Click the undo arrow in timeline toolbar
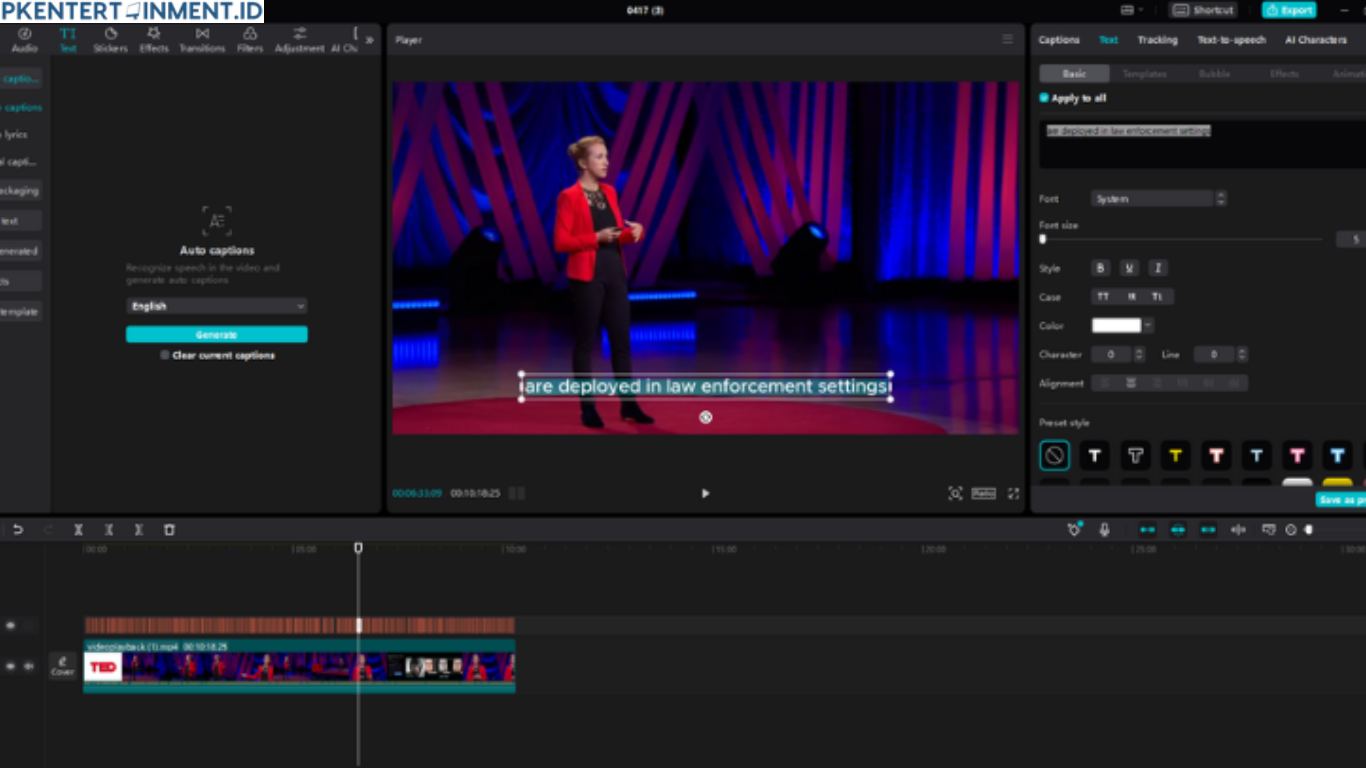 (18, 530)
